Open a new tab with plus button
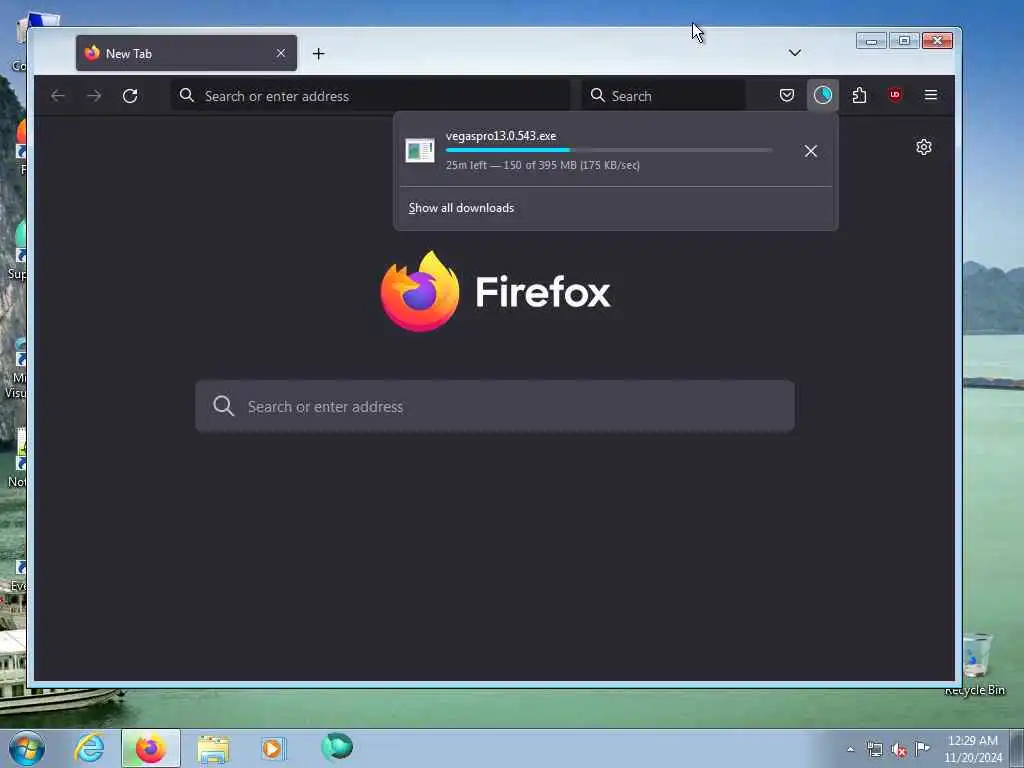1024x768 pixels. [318, 54]
